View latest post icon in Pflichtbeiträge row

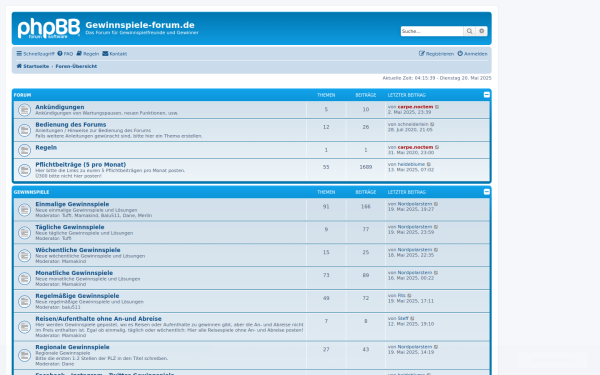point(429,165)
